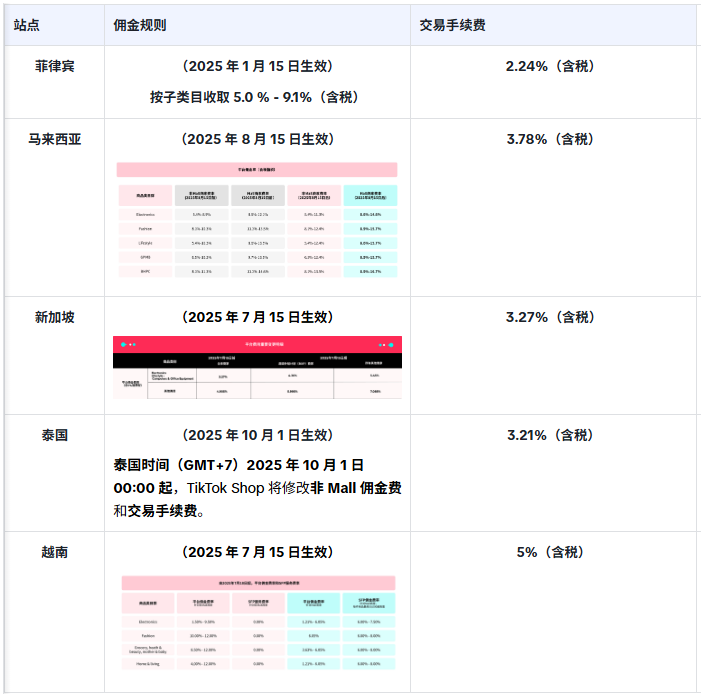
Task: Open the Malaysia commission rate table image
Action: tap(257, 220)
